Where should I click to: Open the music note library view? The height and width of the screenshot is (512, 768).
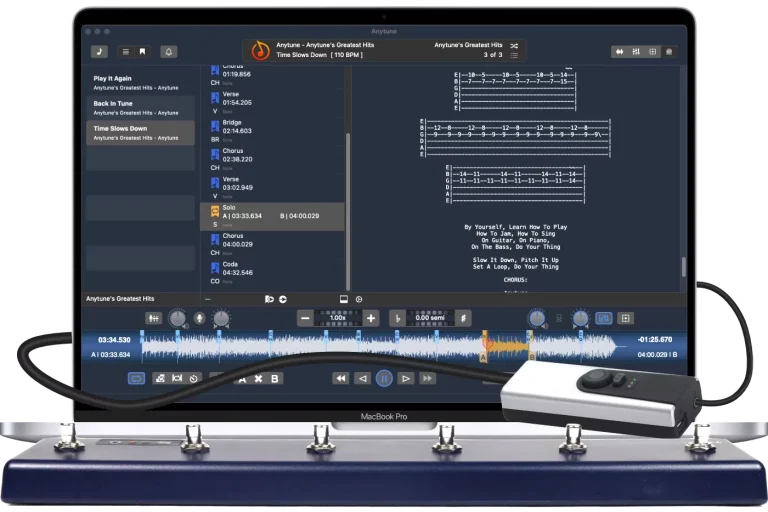tap(99, 51)
